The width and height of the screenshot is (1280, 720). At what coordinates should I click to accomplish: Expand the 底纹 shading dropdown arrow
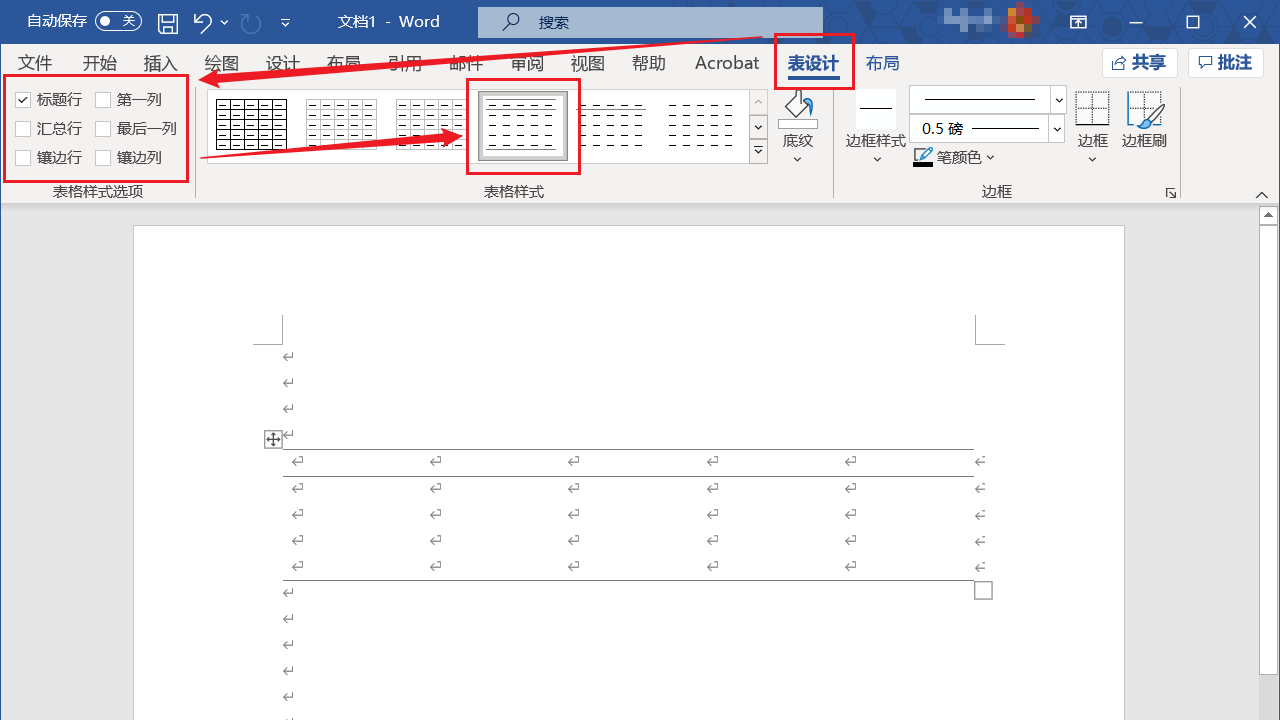point(798,159)
